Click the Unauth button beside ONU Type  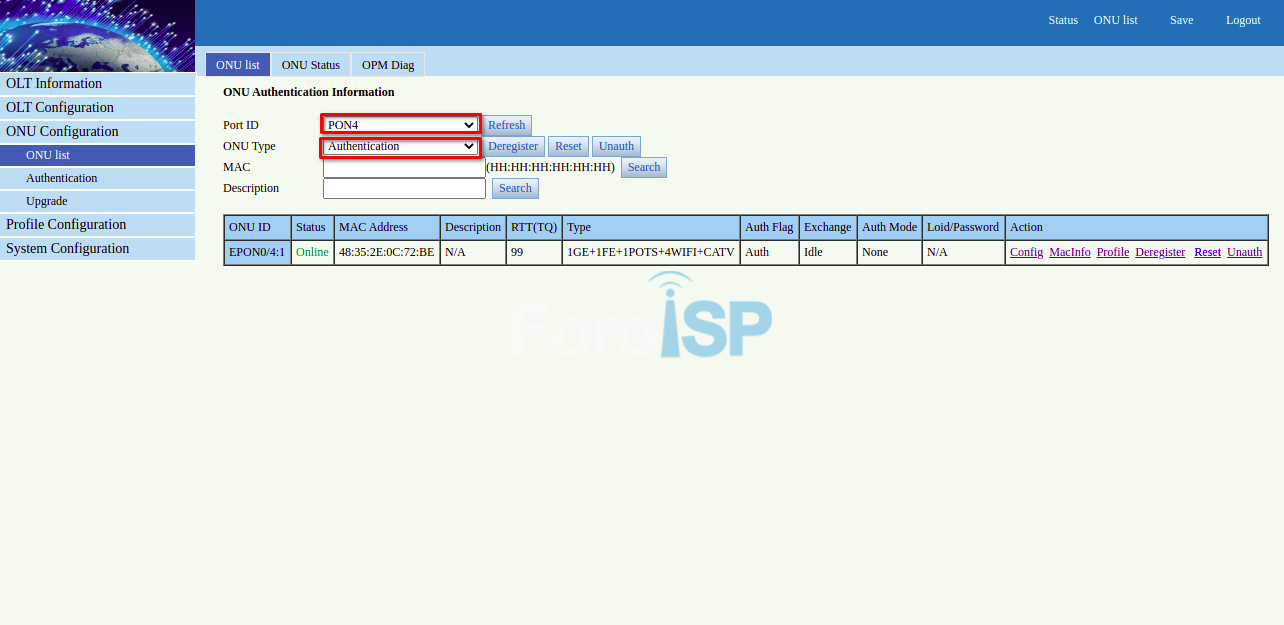pyautogui.click(x=616, y=146)
